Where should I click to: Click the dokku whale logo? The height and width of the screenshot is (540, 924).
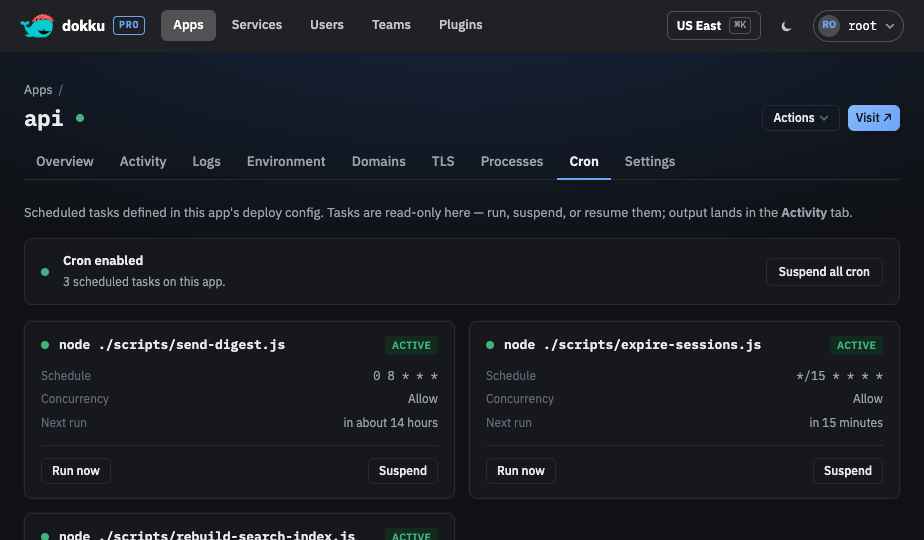pos(37,25)
